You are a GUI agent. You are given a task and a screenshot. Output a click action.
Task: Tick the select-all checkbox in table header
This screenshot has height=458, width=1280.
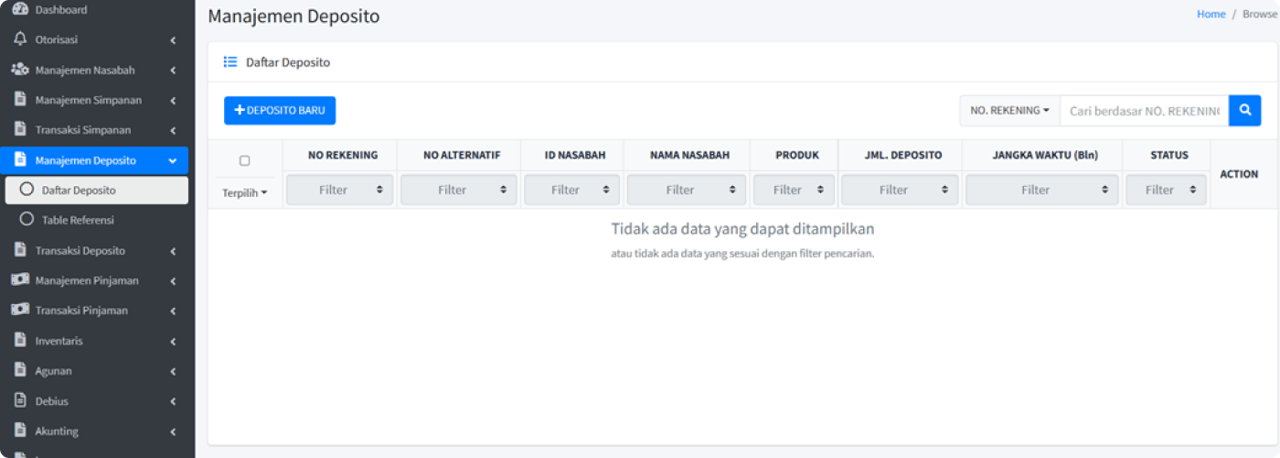tap(245, 161)
